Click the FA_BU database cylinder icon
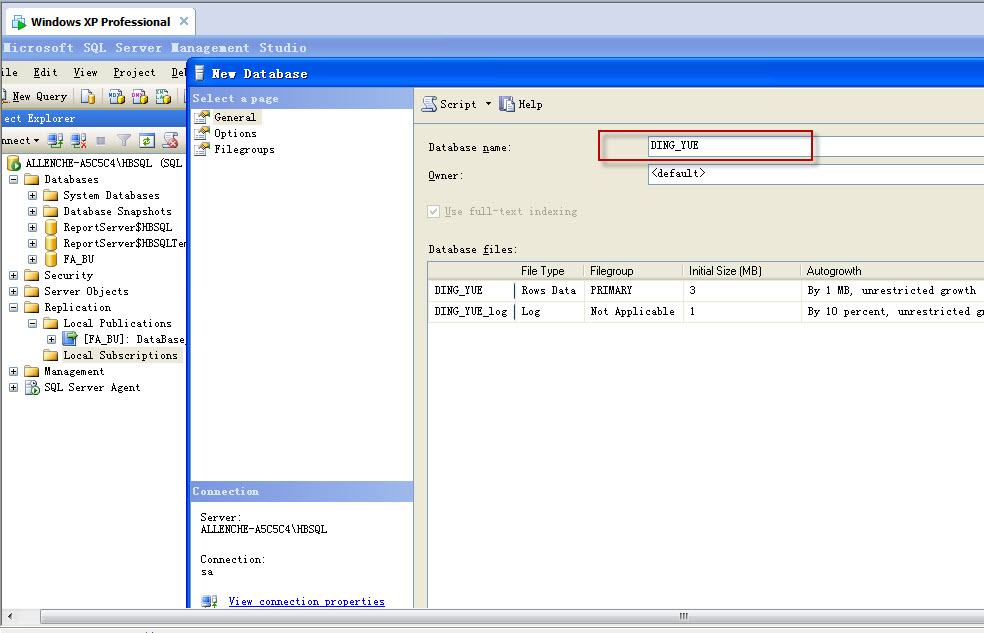Image resolution: width=984 pixels, height=633 pixels. 51,259
